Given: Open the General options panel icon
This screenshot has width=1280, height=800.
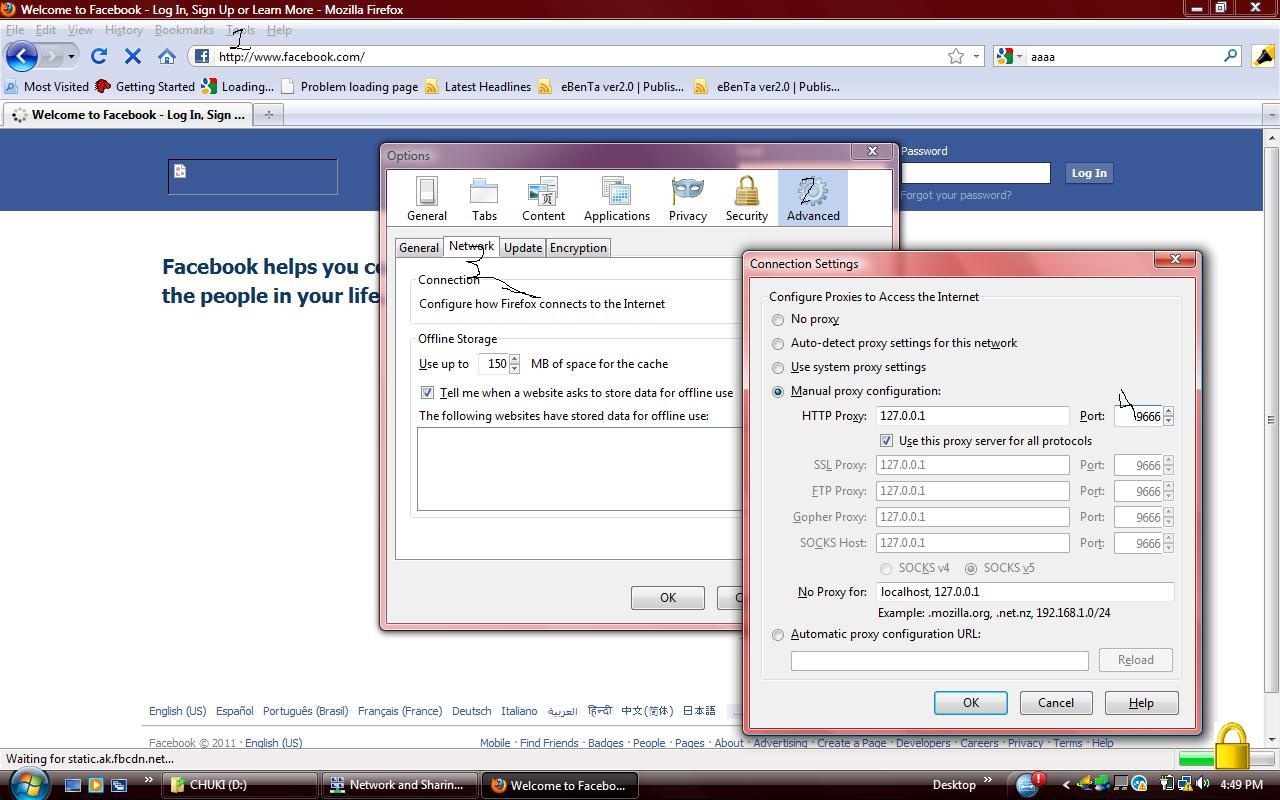Looking at the screenshot, I should 426,198.
